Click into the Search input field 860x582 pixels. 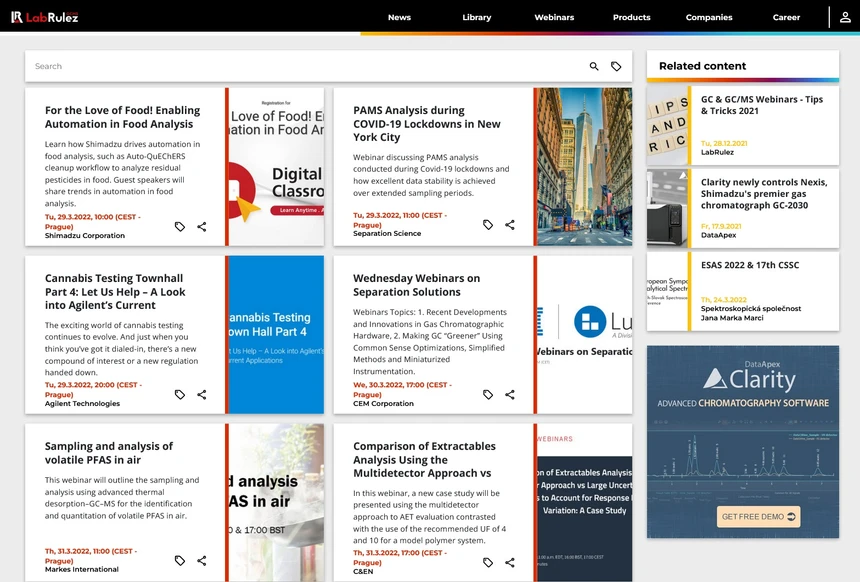(x=307, y=66)
